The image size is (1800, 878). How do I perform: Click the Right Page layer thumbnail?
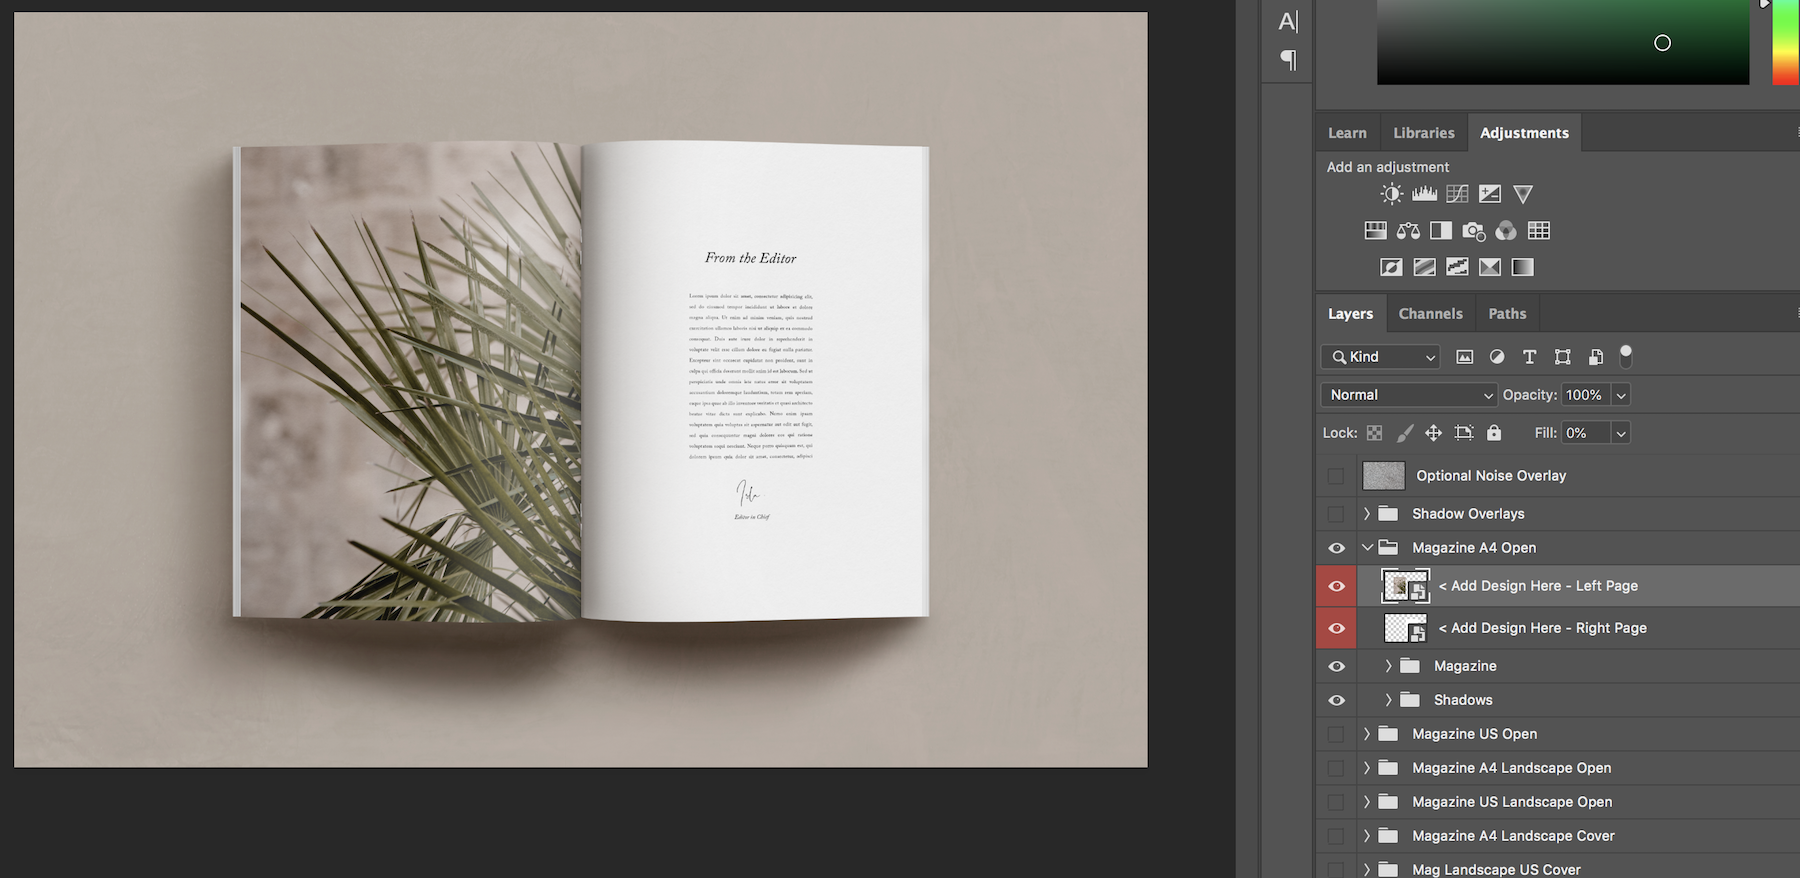1405,628
